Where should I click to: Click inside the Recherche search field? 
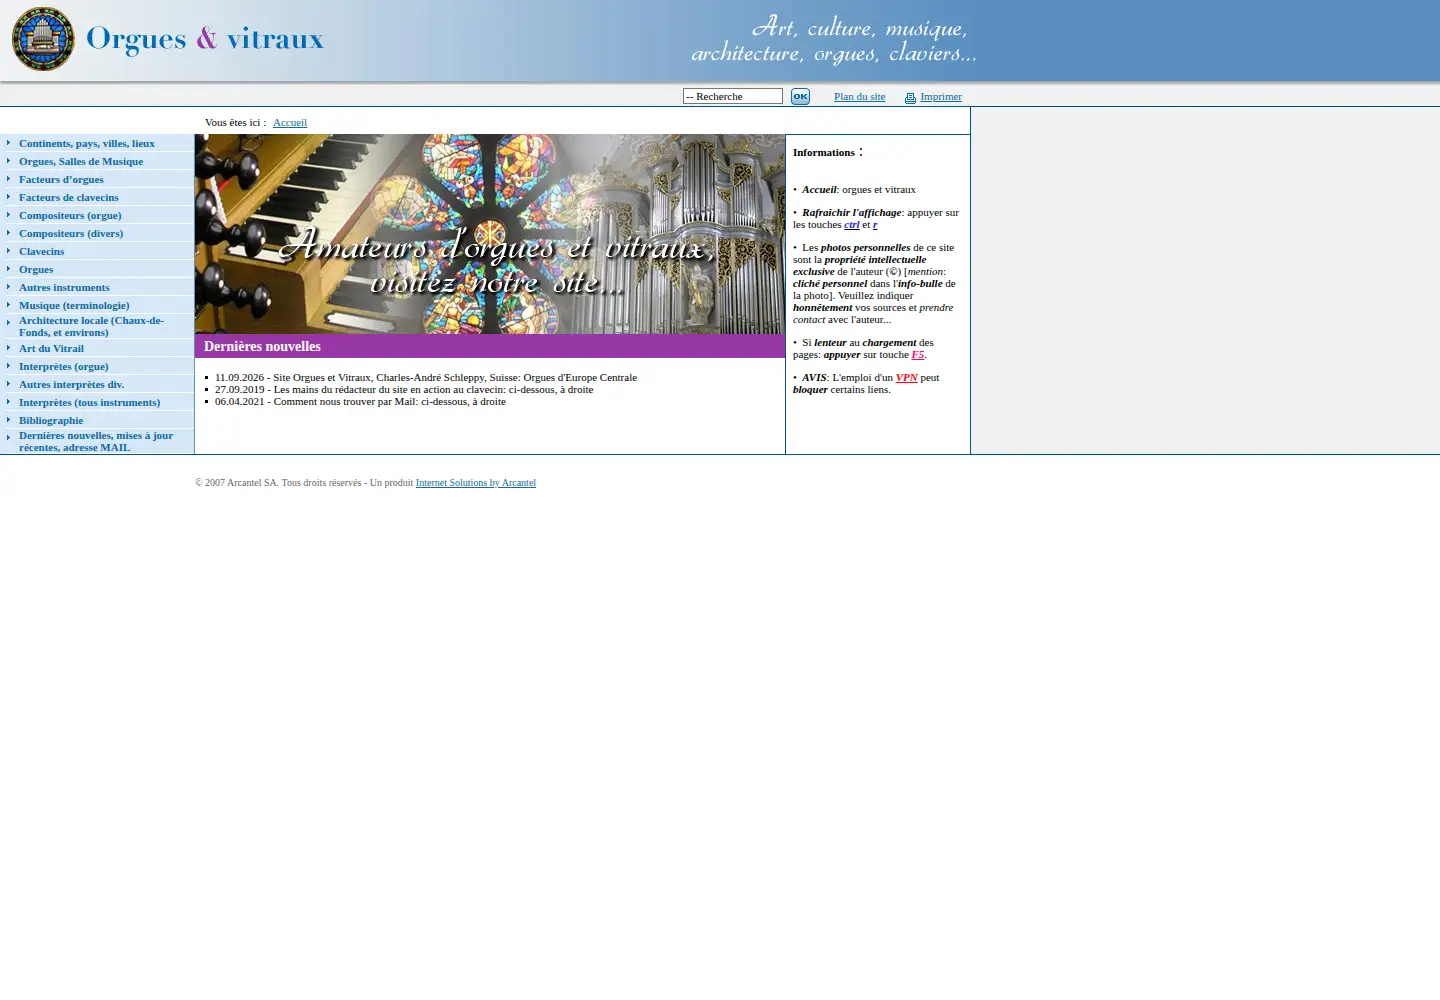(x=733, y=96)
